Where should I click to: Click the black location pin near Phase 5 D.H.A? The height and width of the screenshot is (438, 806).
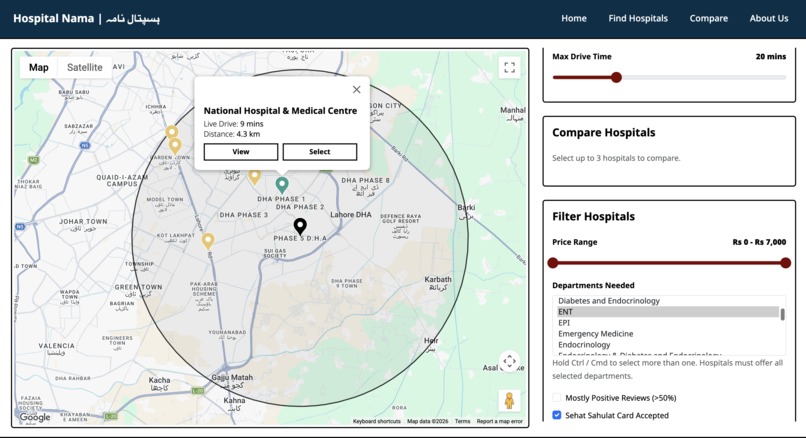coord(300,226)
